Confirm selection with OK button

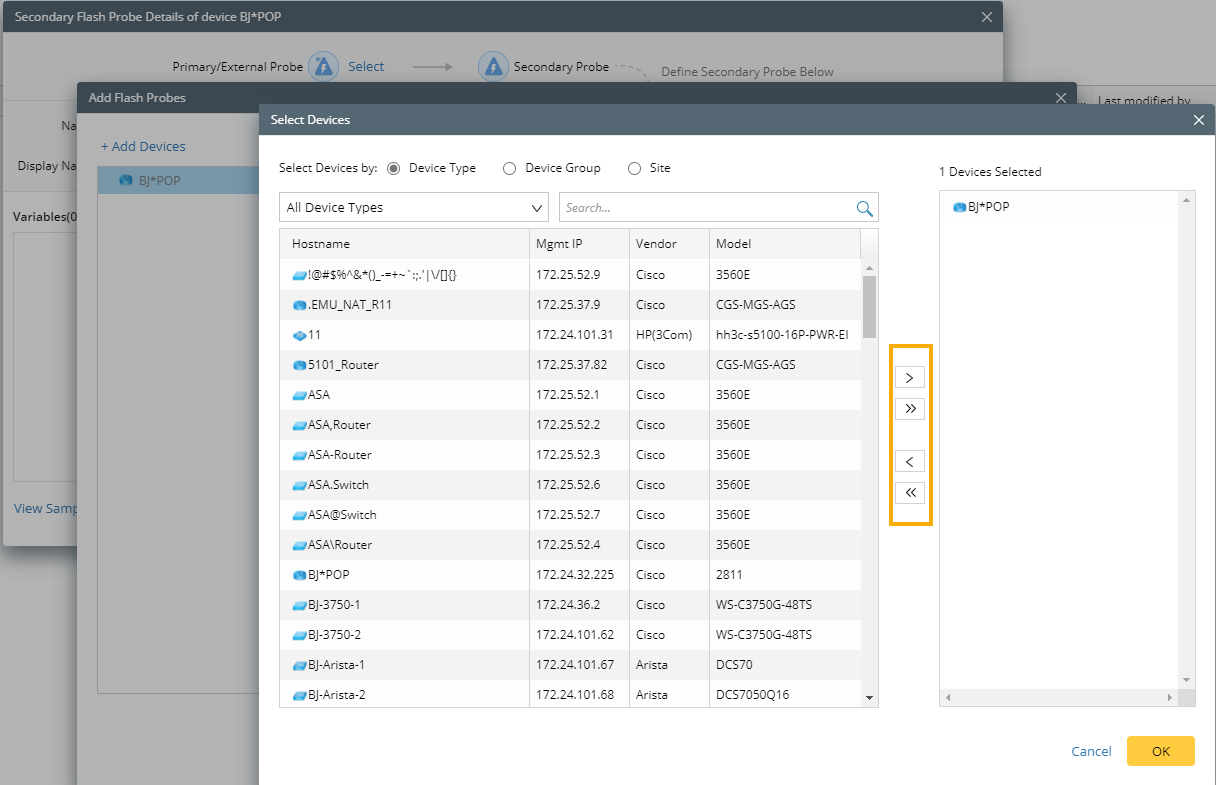1160,751
